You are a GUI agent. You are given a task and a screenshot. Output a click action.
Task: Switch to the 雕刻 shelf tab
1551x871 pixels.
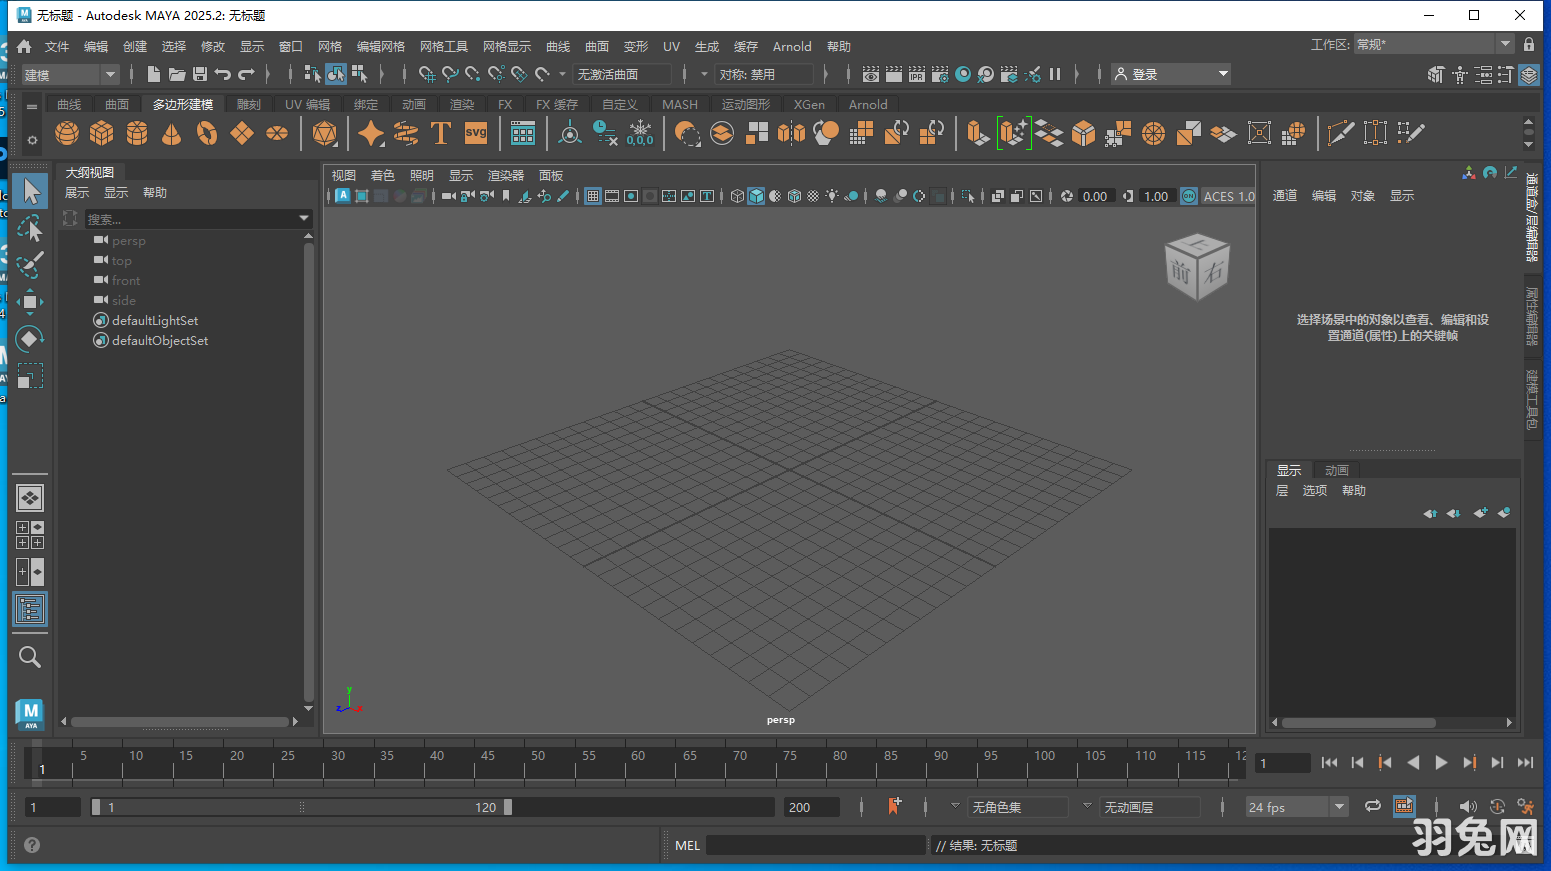[248, 104]
